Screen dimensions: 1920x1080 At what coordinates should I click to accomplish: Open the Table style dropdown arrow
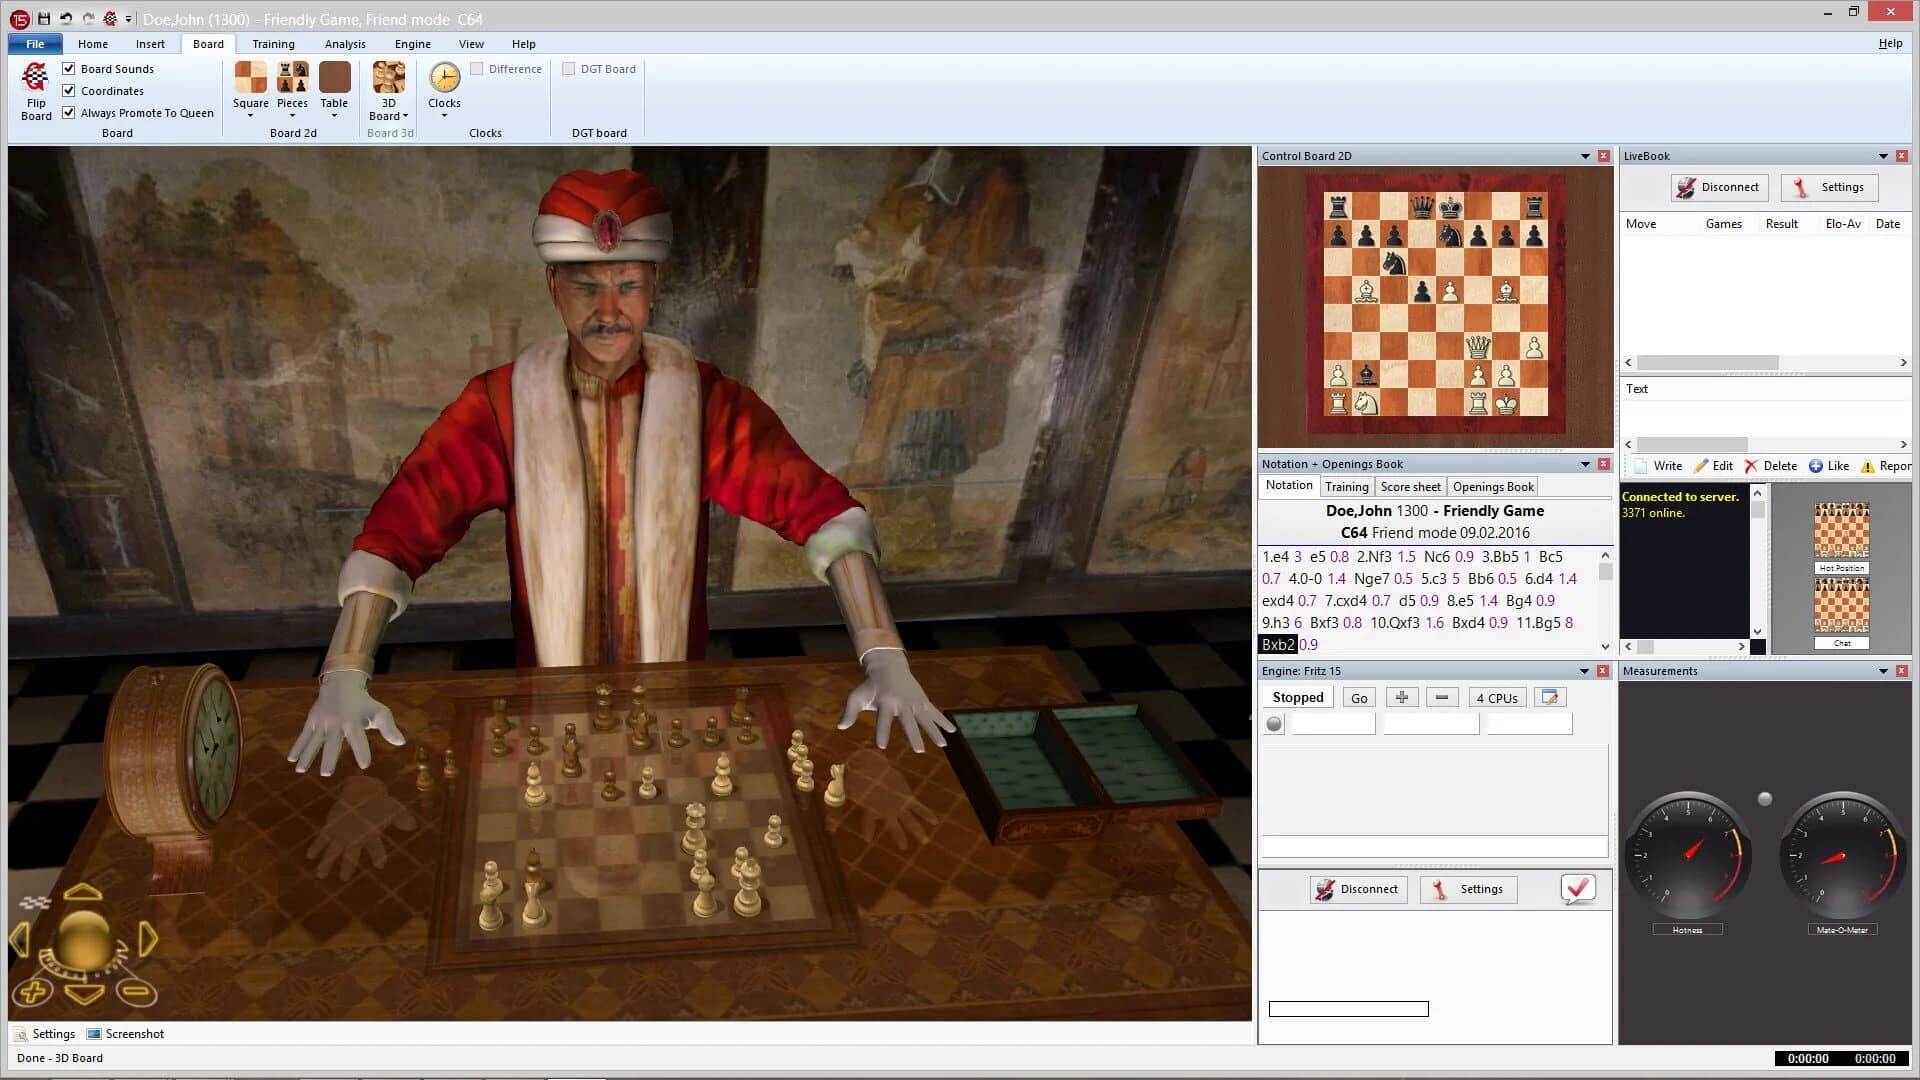coord(334,116)
